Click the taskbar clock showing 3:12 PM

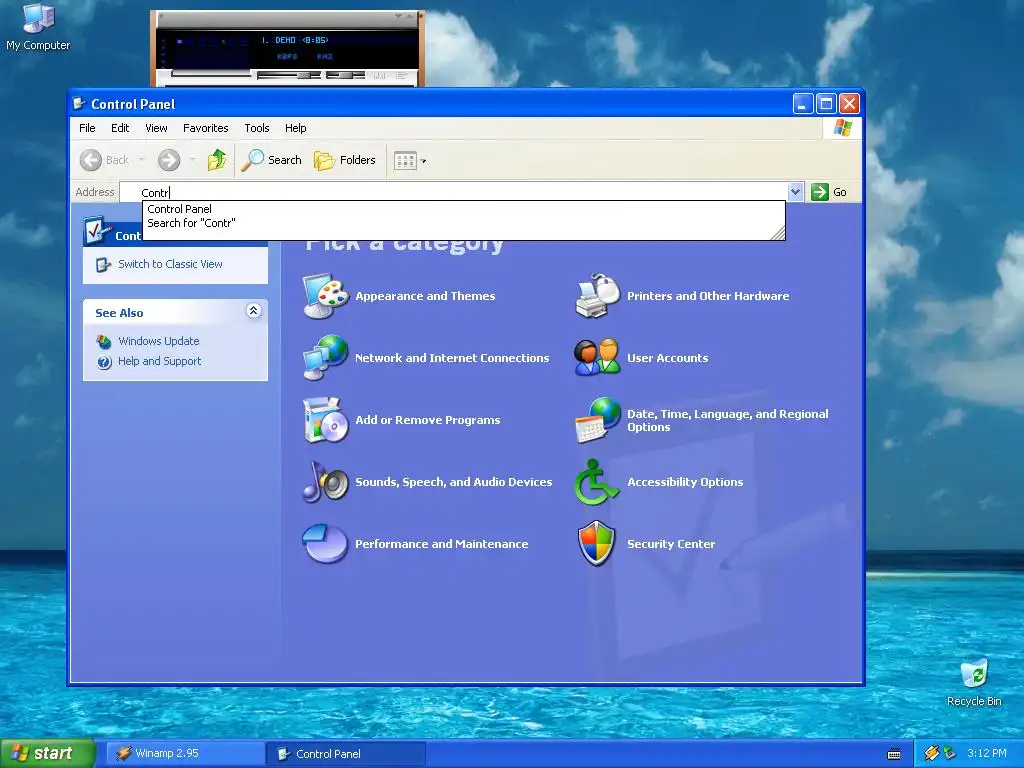tap(987, 753)
